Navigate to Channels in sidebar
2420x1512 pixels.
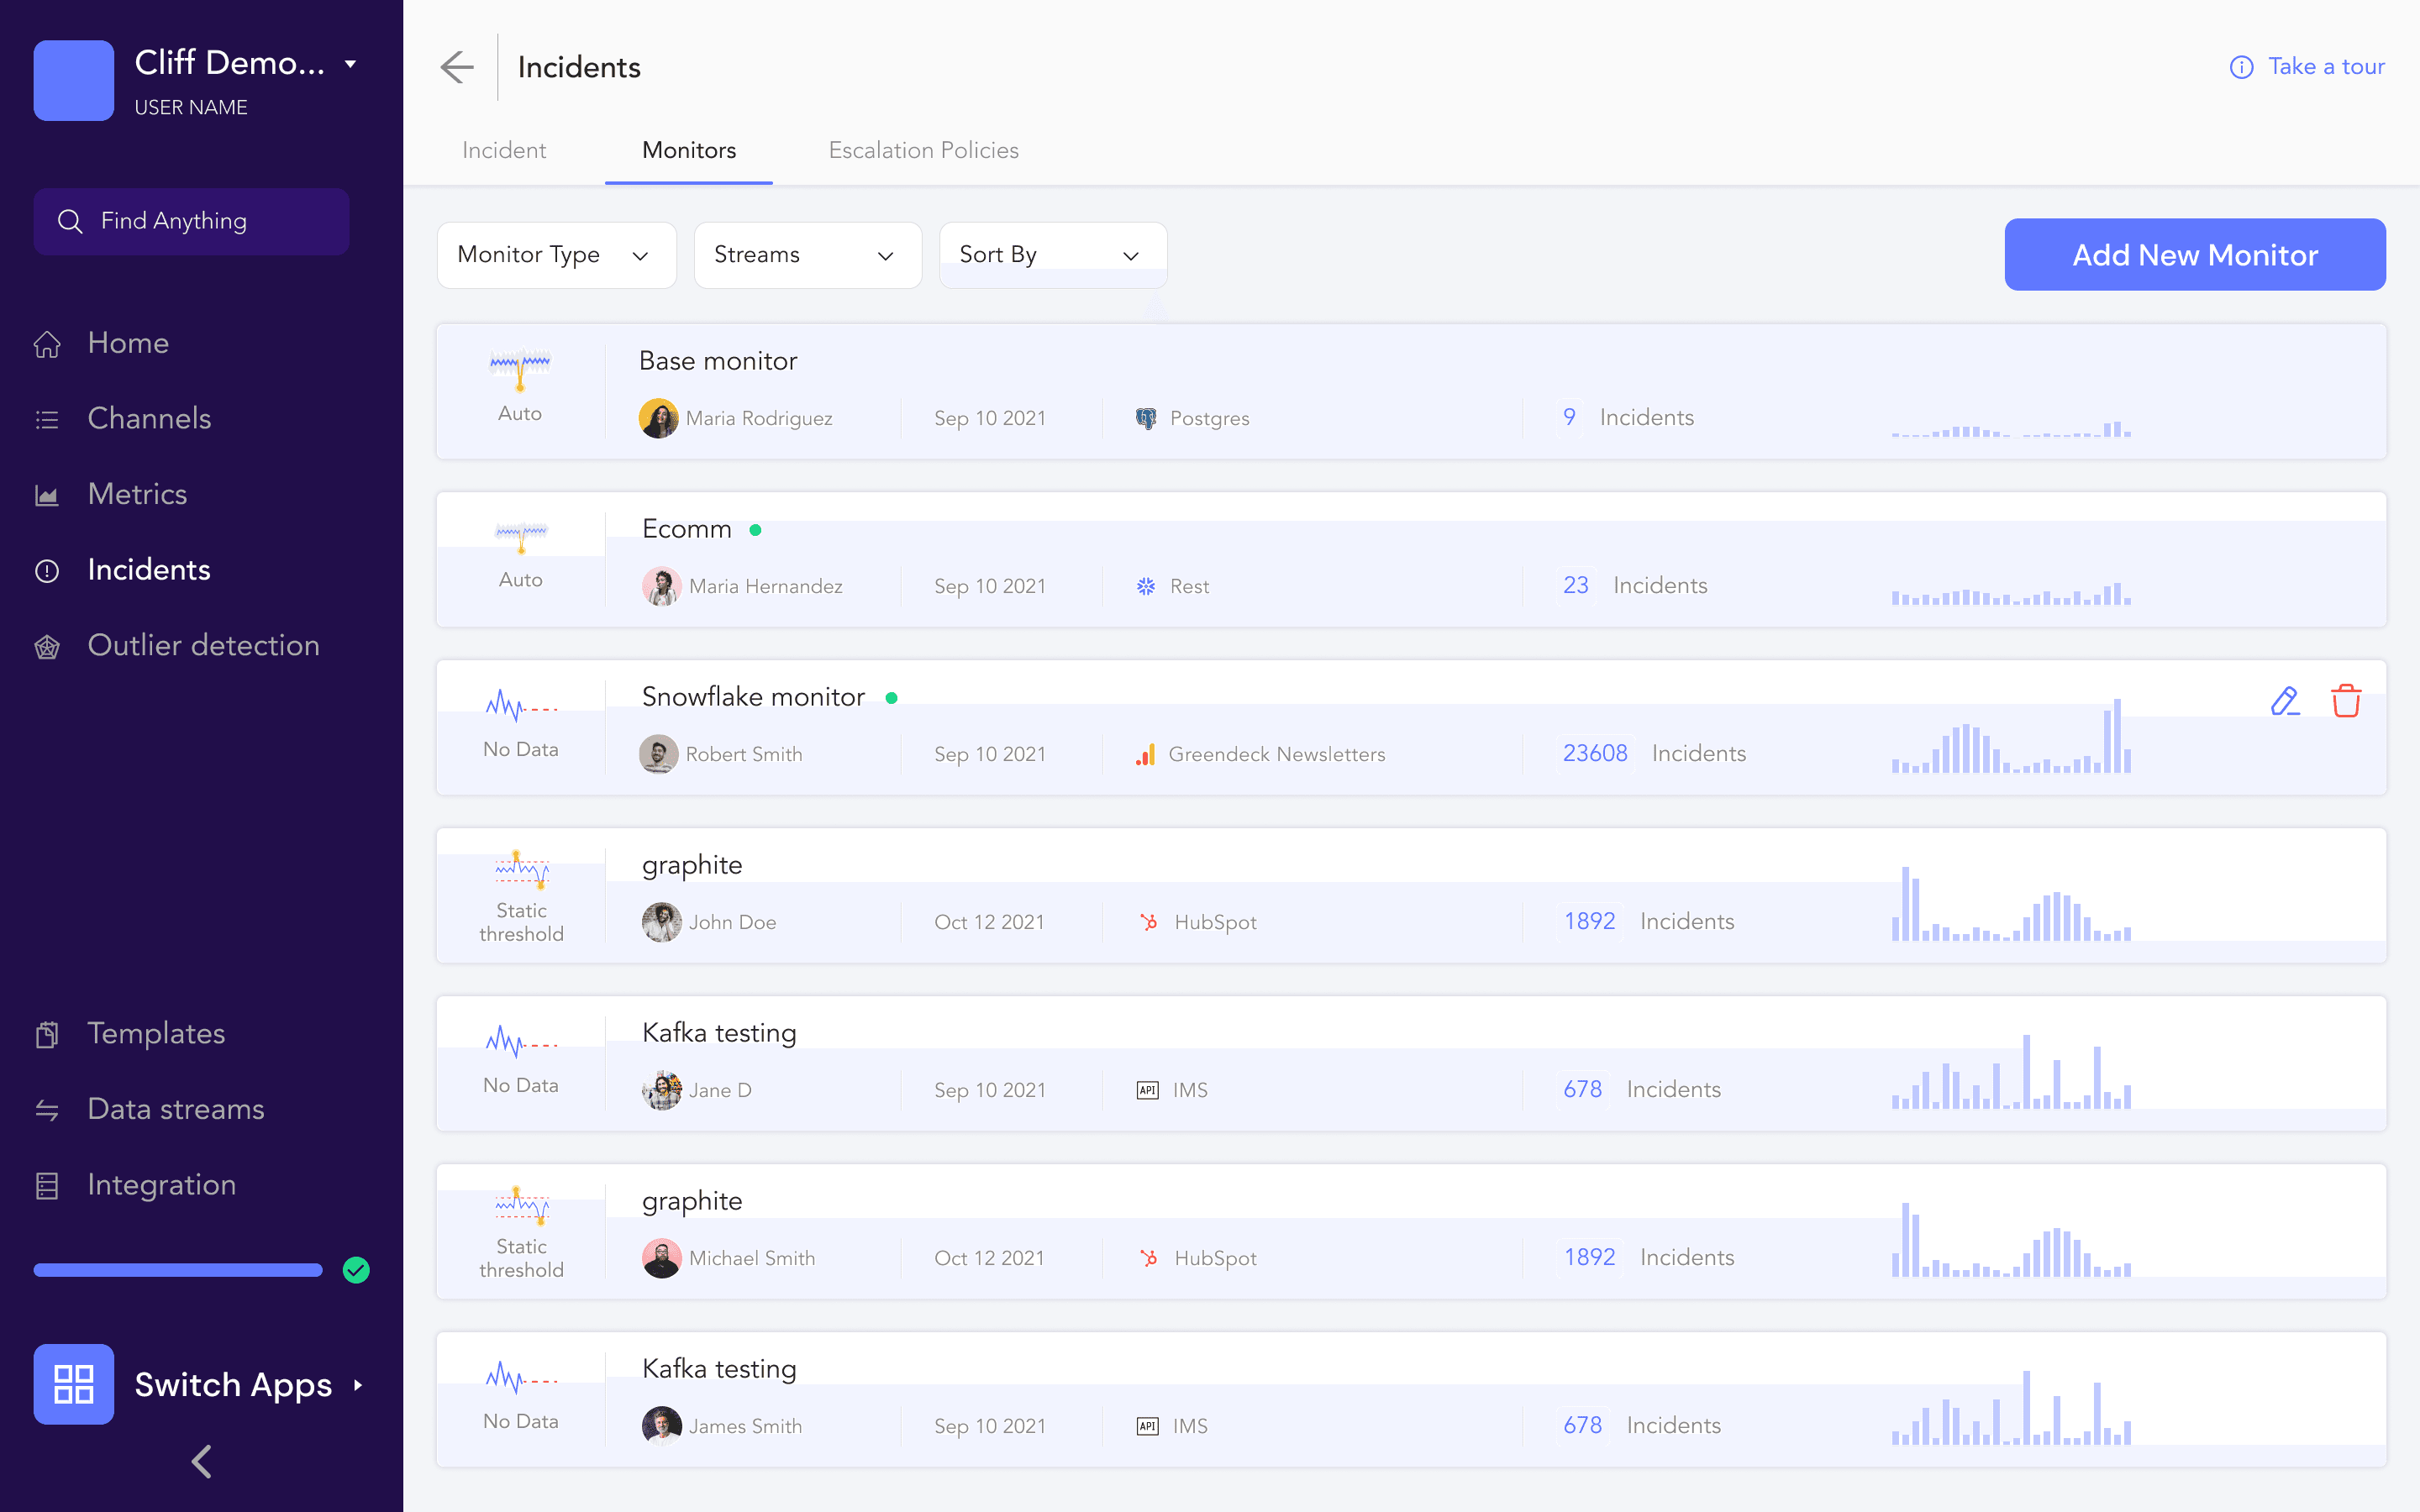(149, 418)
